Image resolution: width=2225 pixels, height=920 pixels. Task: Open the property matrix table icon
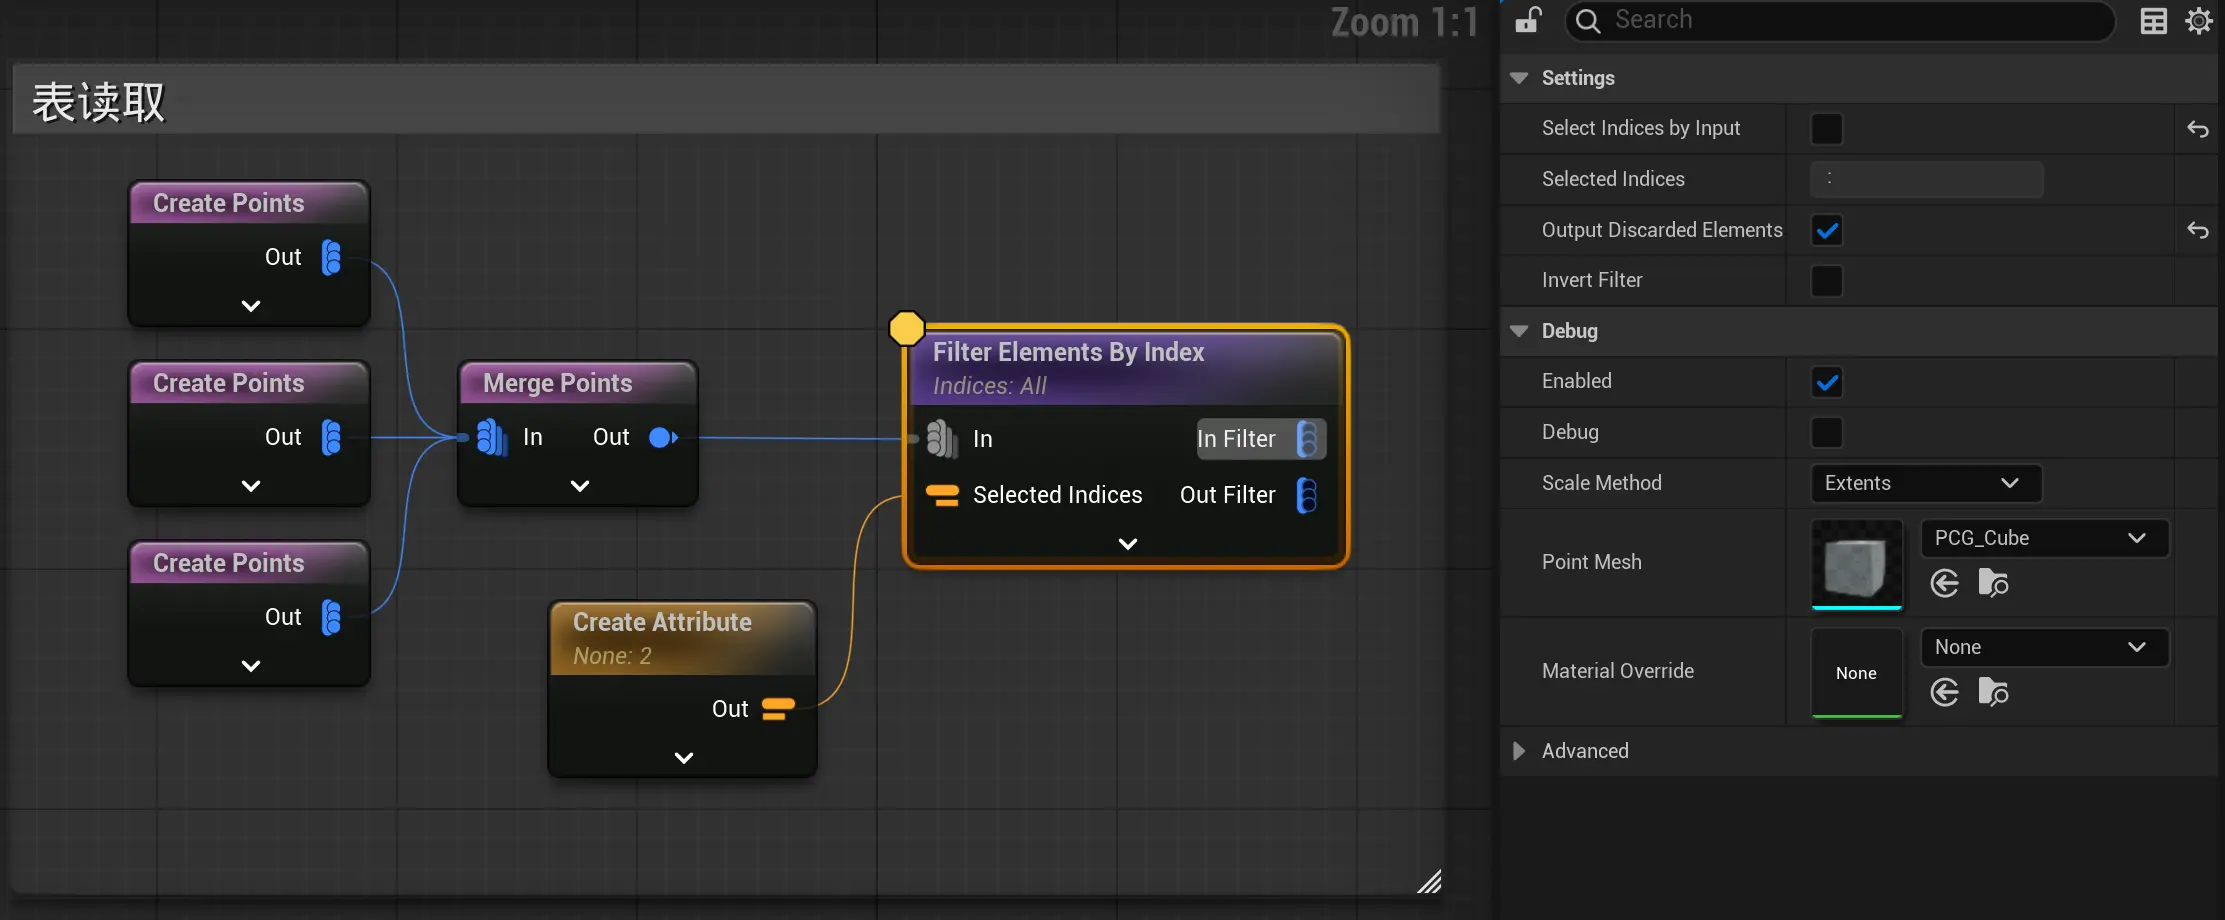pos(2153,21)
